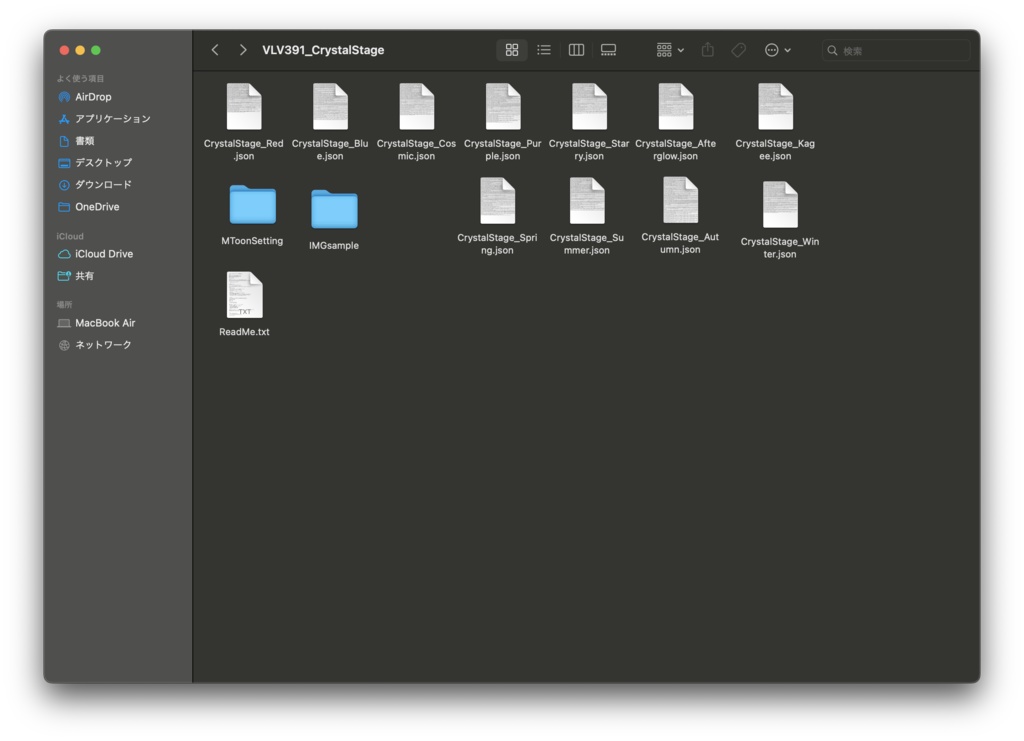Click the green fullscreen window button
This screenshot has height=741, width=1024.
[96, 50]
